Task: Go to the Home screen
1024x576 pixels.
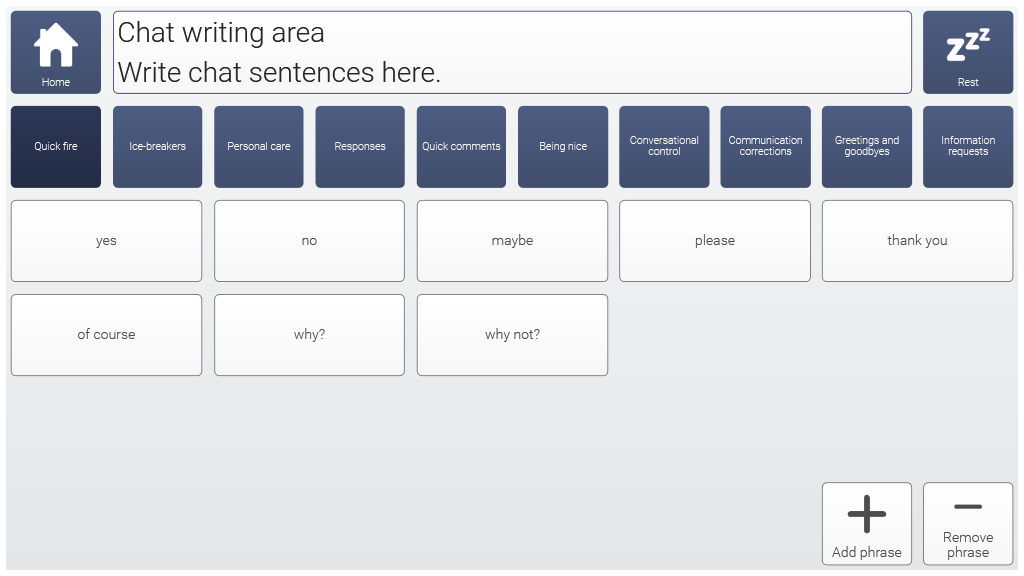Action: (x=56, y=52)
